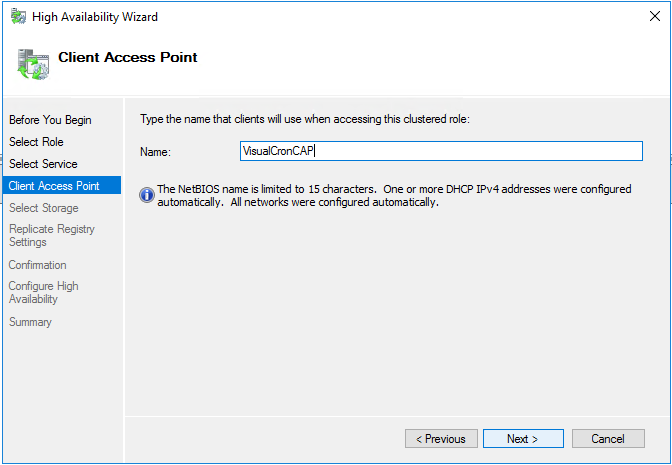Click the blue information icon beside the NetBIOS note
This screenshot has height=465, width=672.
pos(147,195)
